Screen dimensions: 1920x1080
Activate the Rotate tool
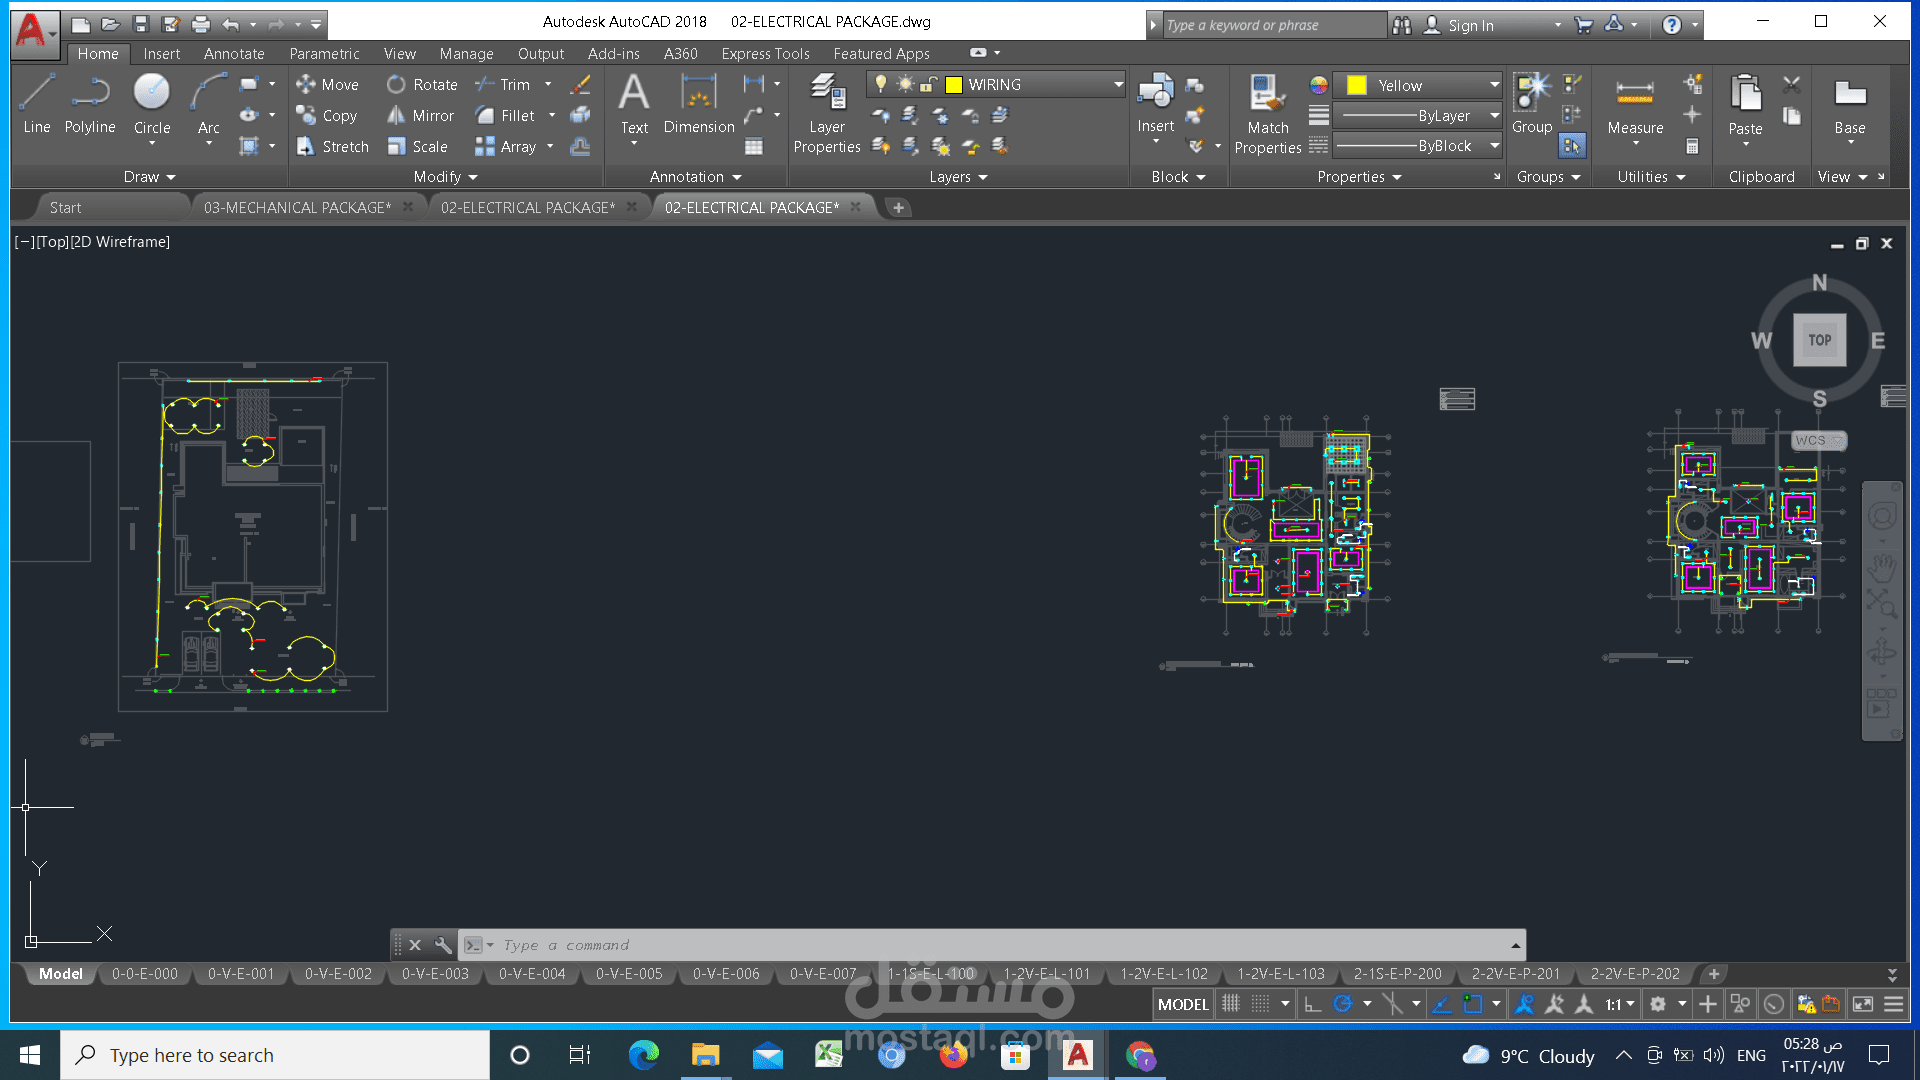coord(422,85)
